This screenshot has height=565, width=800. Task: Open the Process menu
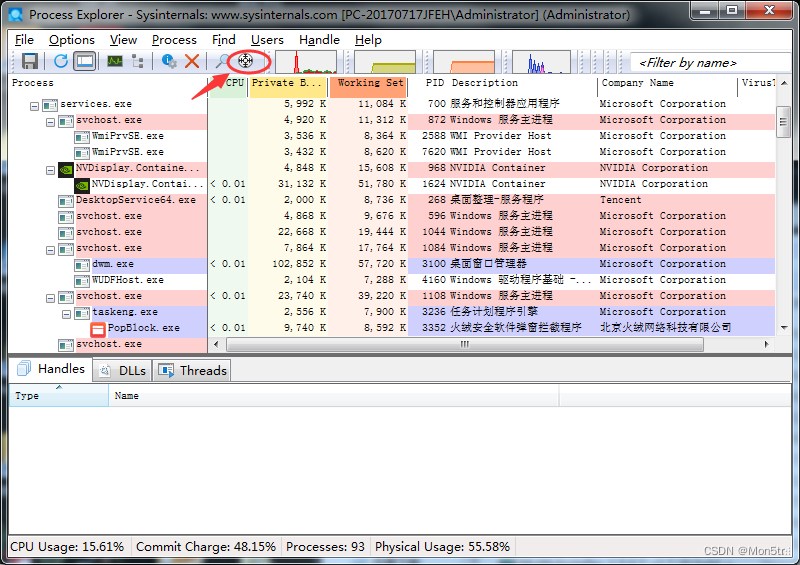(174, 40)
